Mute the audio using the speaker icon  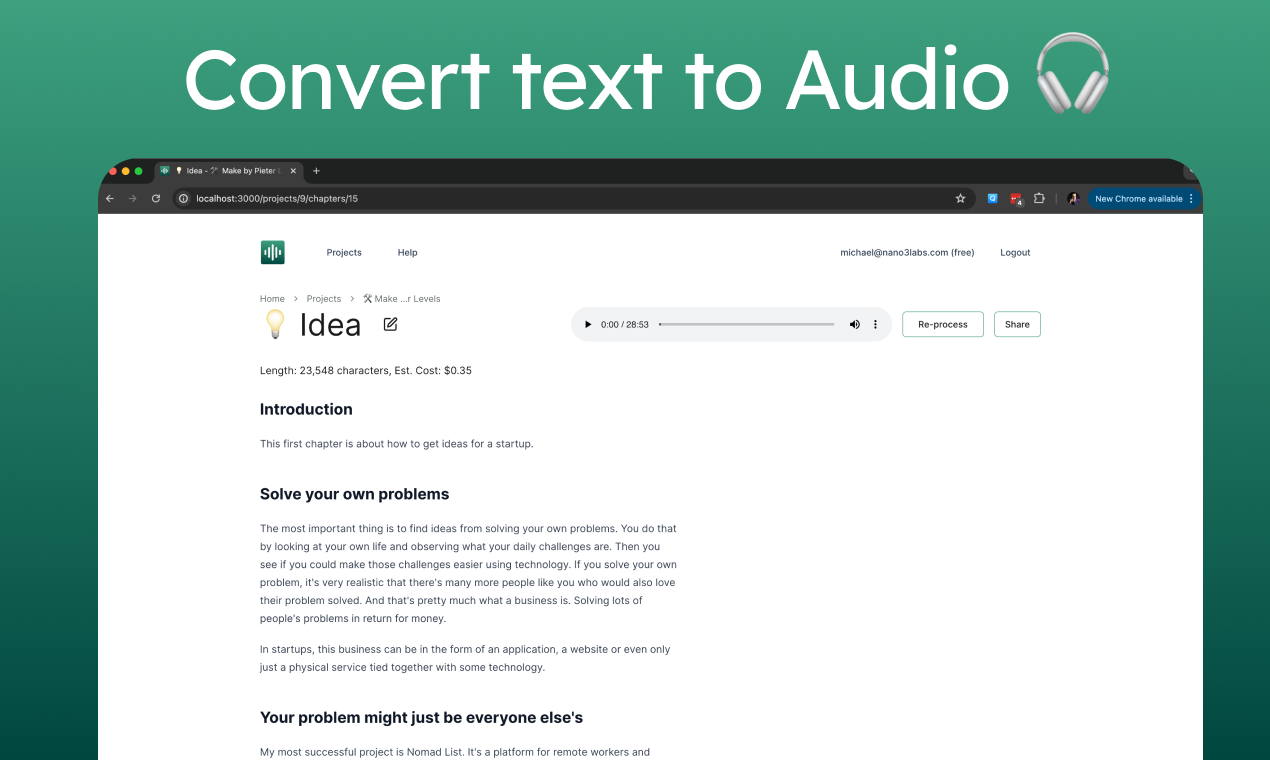coord(855,324)
